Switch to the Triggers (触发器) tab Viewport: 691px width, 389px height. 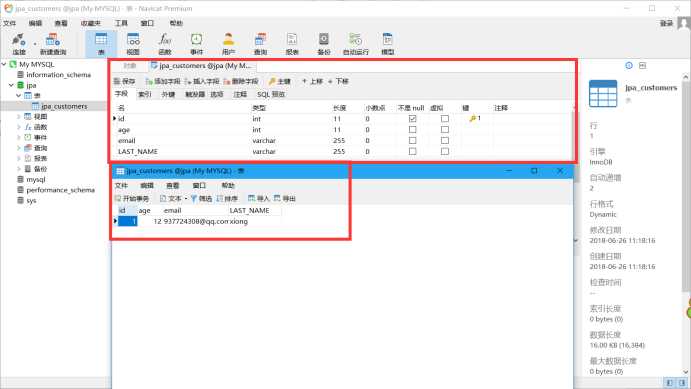(x=195, y=94)
